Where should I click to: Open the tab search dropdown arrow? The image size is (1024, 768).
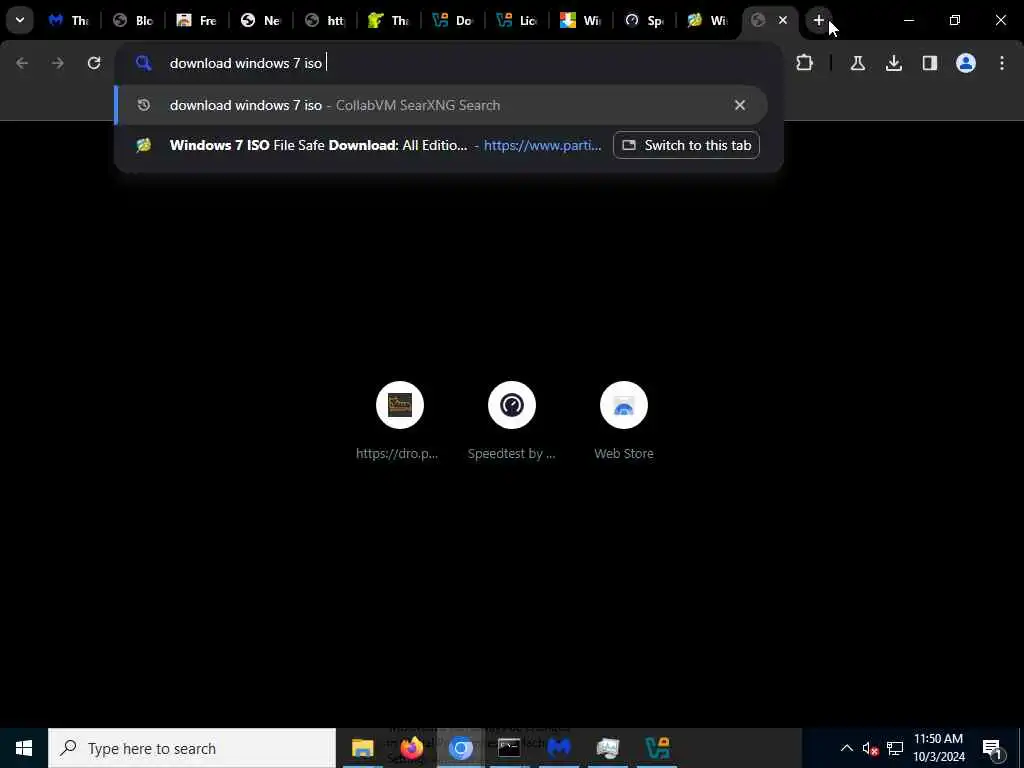tap(20, 20)
